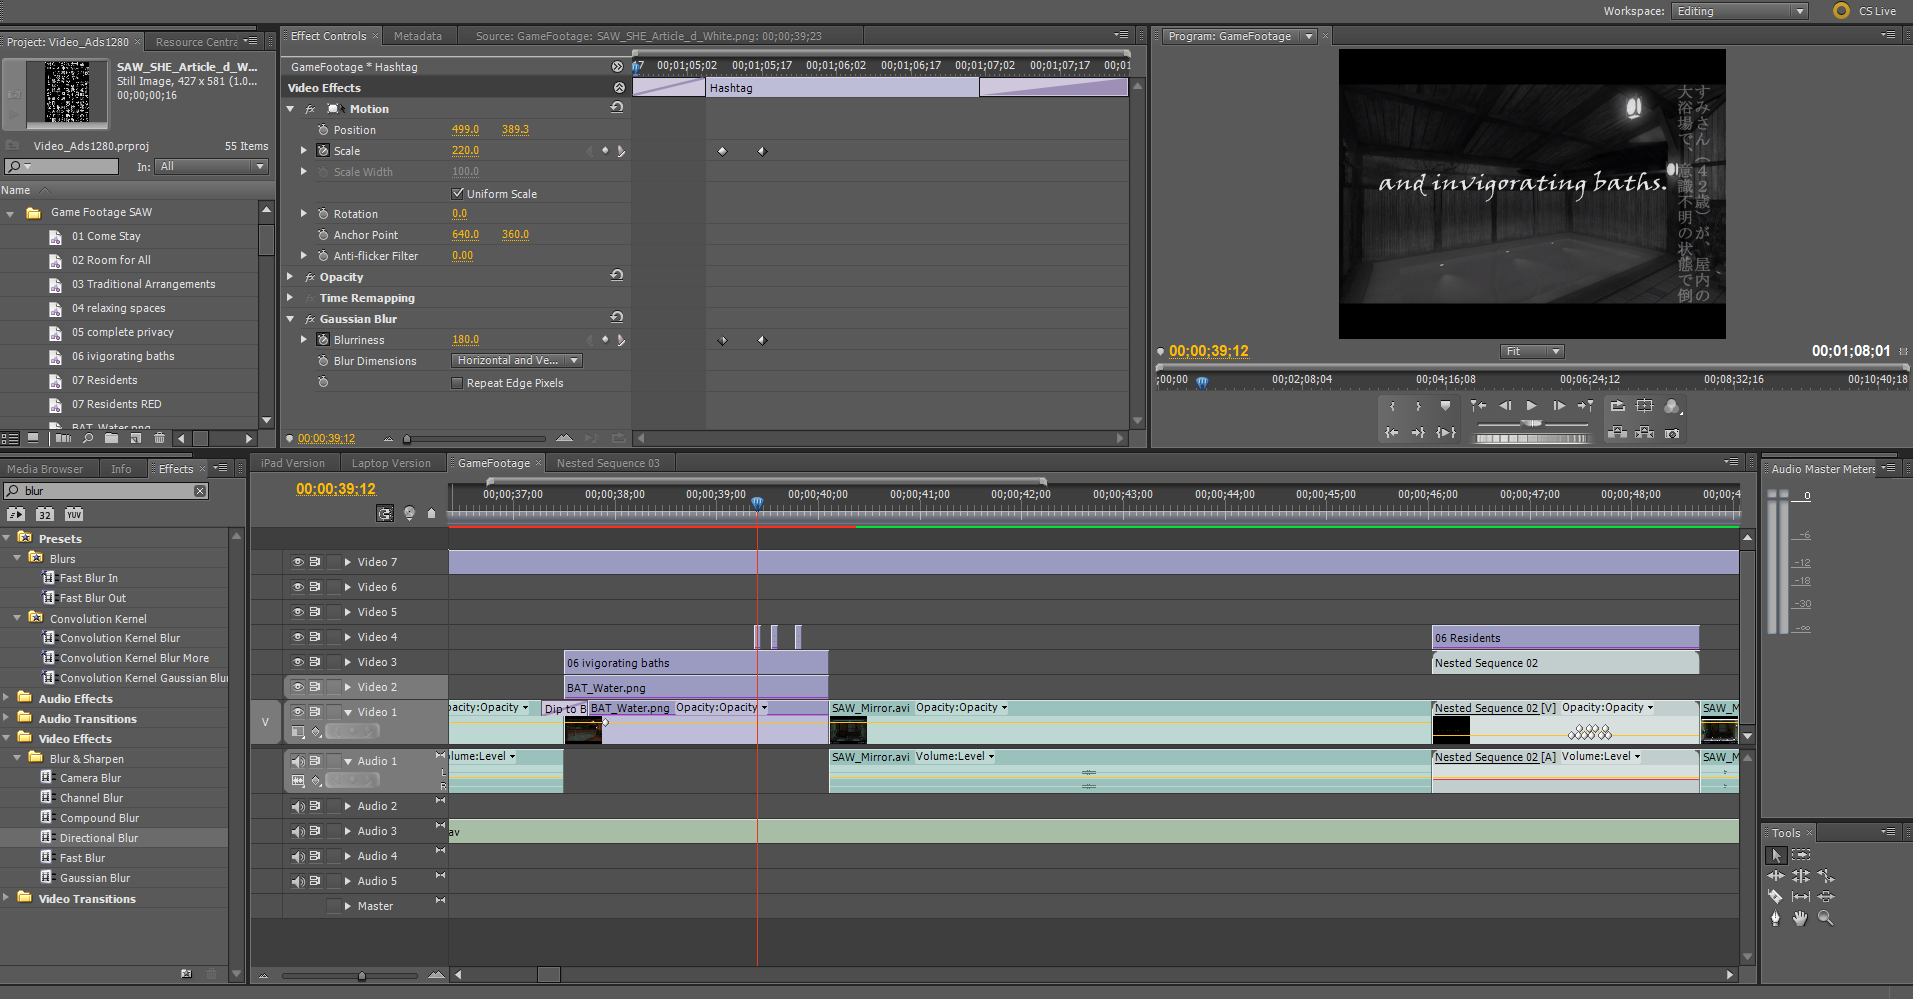1913x999 pixels.
Task: Select the Ripple Edit tool
Action: [x=1775, y=876]
